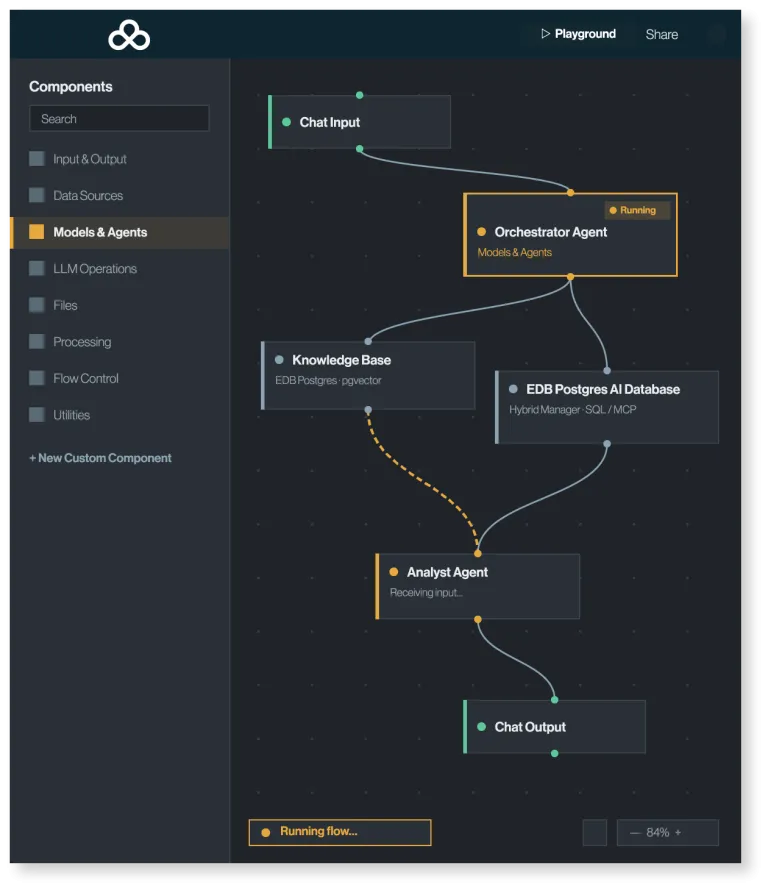
Task: Select the EDB Postgres AI Database node
Action: 607,407
